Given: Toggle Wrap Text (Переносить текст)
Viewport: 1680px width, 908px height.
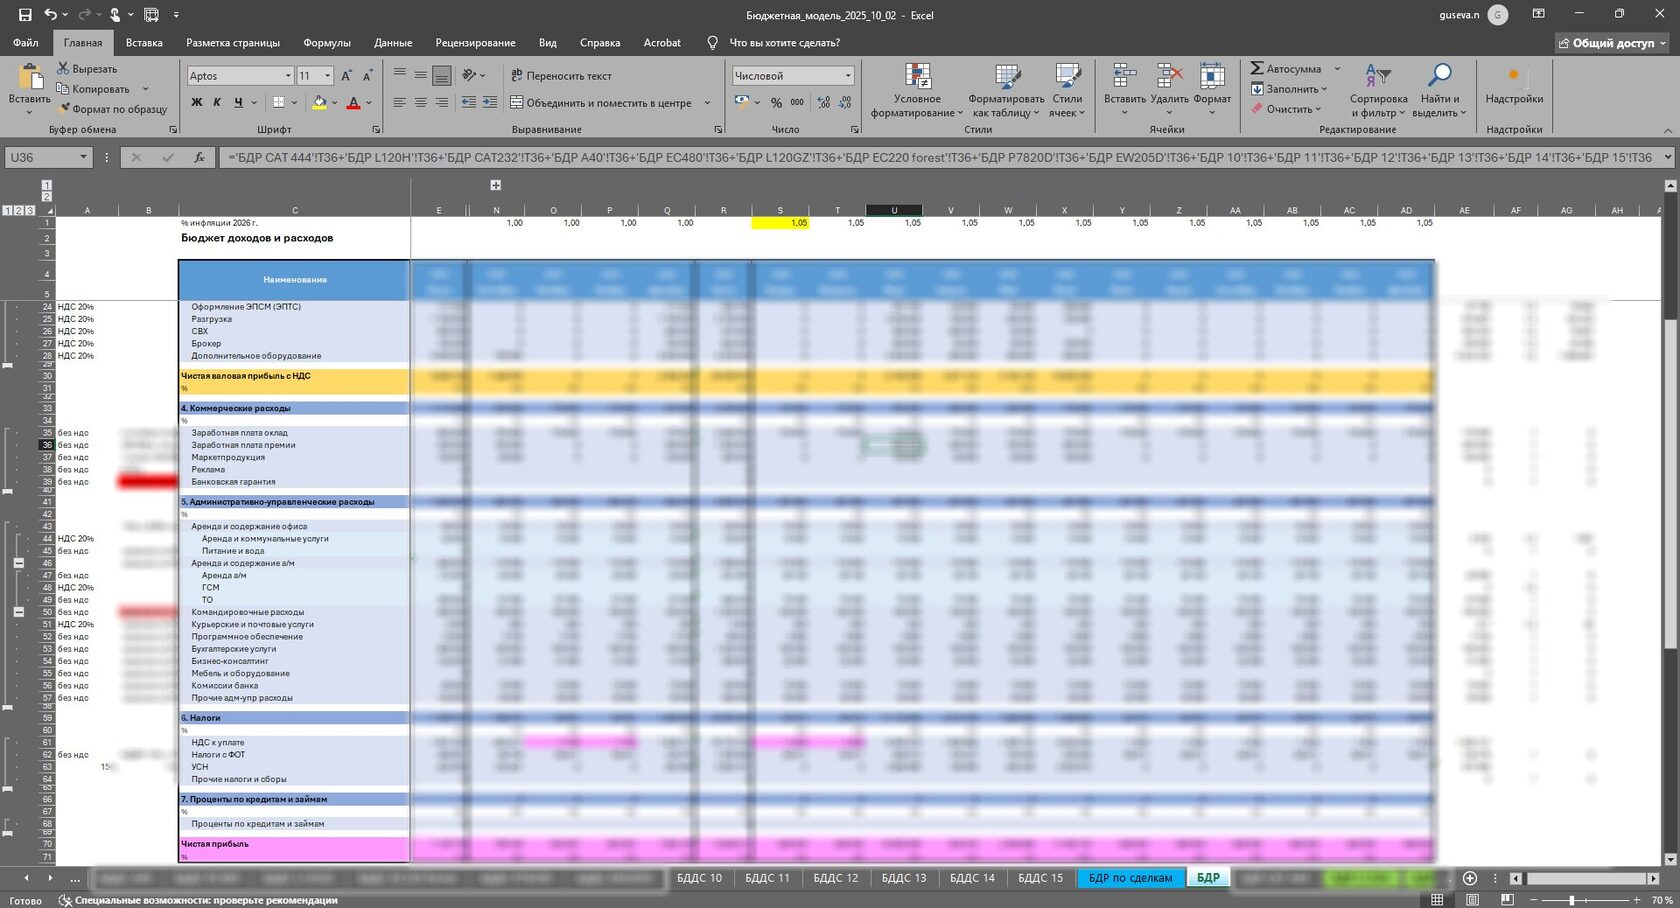Looking at the screenshot, I should [561, 75].
